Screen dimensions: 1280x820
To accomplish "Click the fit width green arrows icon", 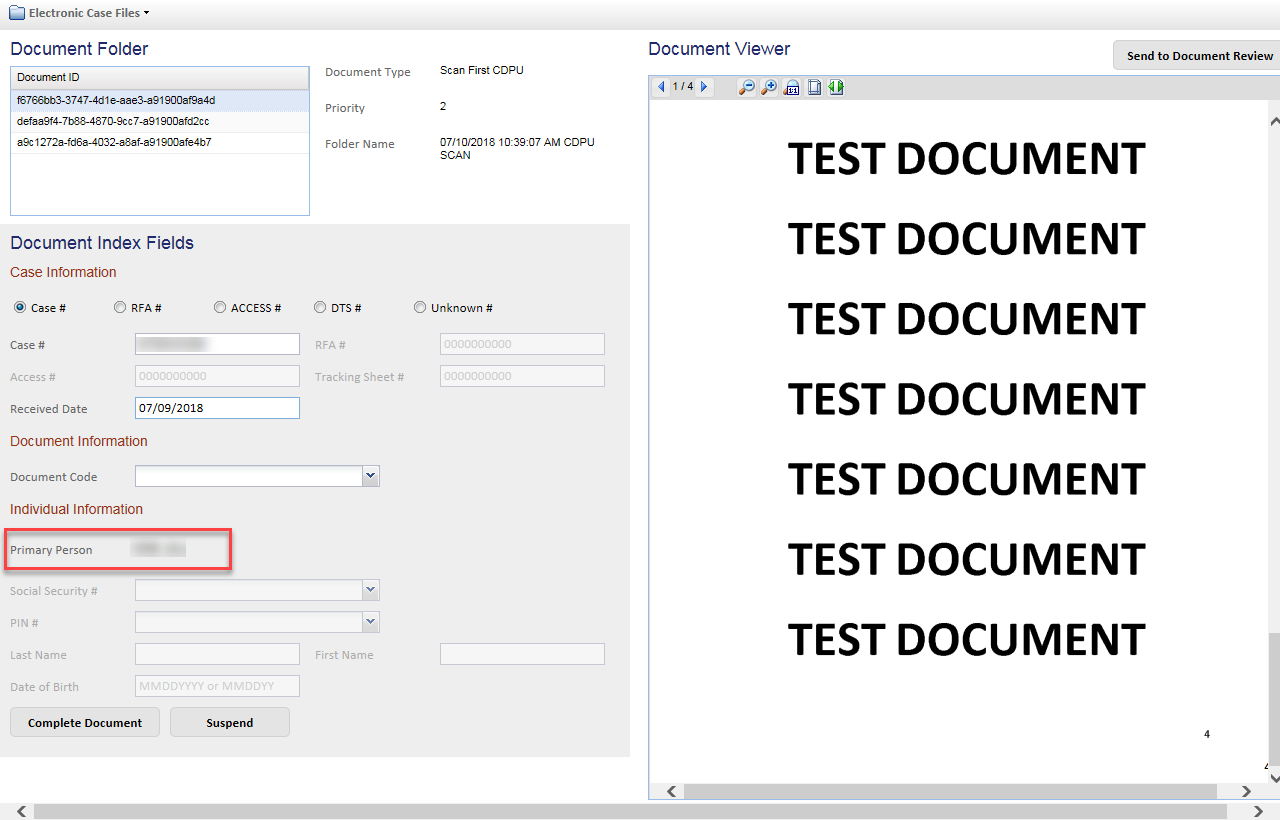I will click(836, 87).
